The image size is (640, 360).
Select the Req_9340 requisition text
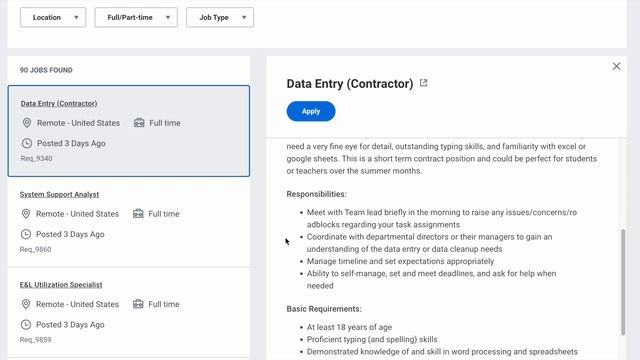coord(36,158)
